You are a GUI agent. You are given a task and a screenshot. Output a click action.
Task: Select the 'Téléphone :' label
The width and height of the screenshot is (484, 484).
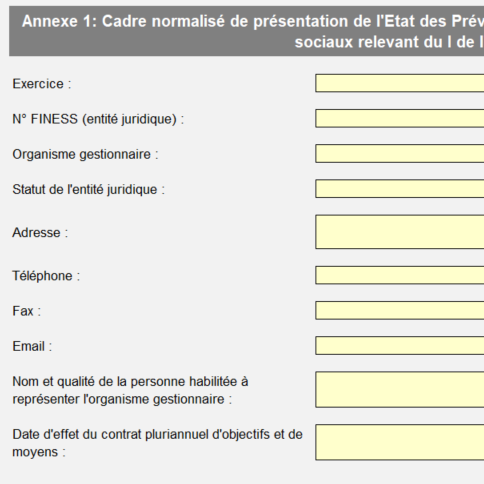coord(46,276)
